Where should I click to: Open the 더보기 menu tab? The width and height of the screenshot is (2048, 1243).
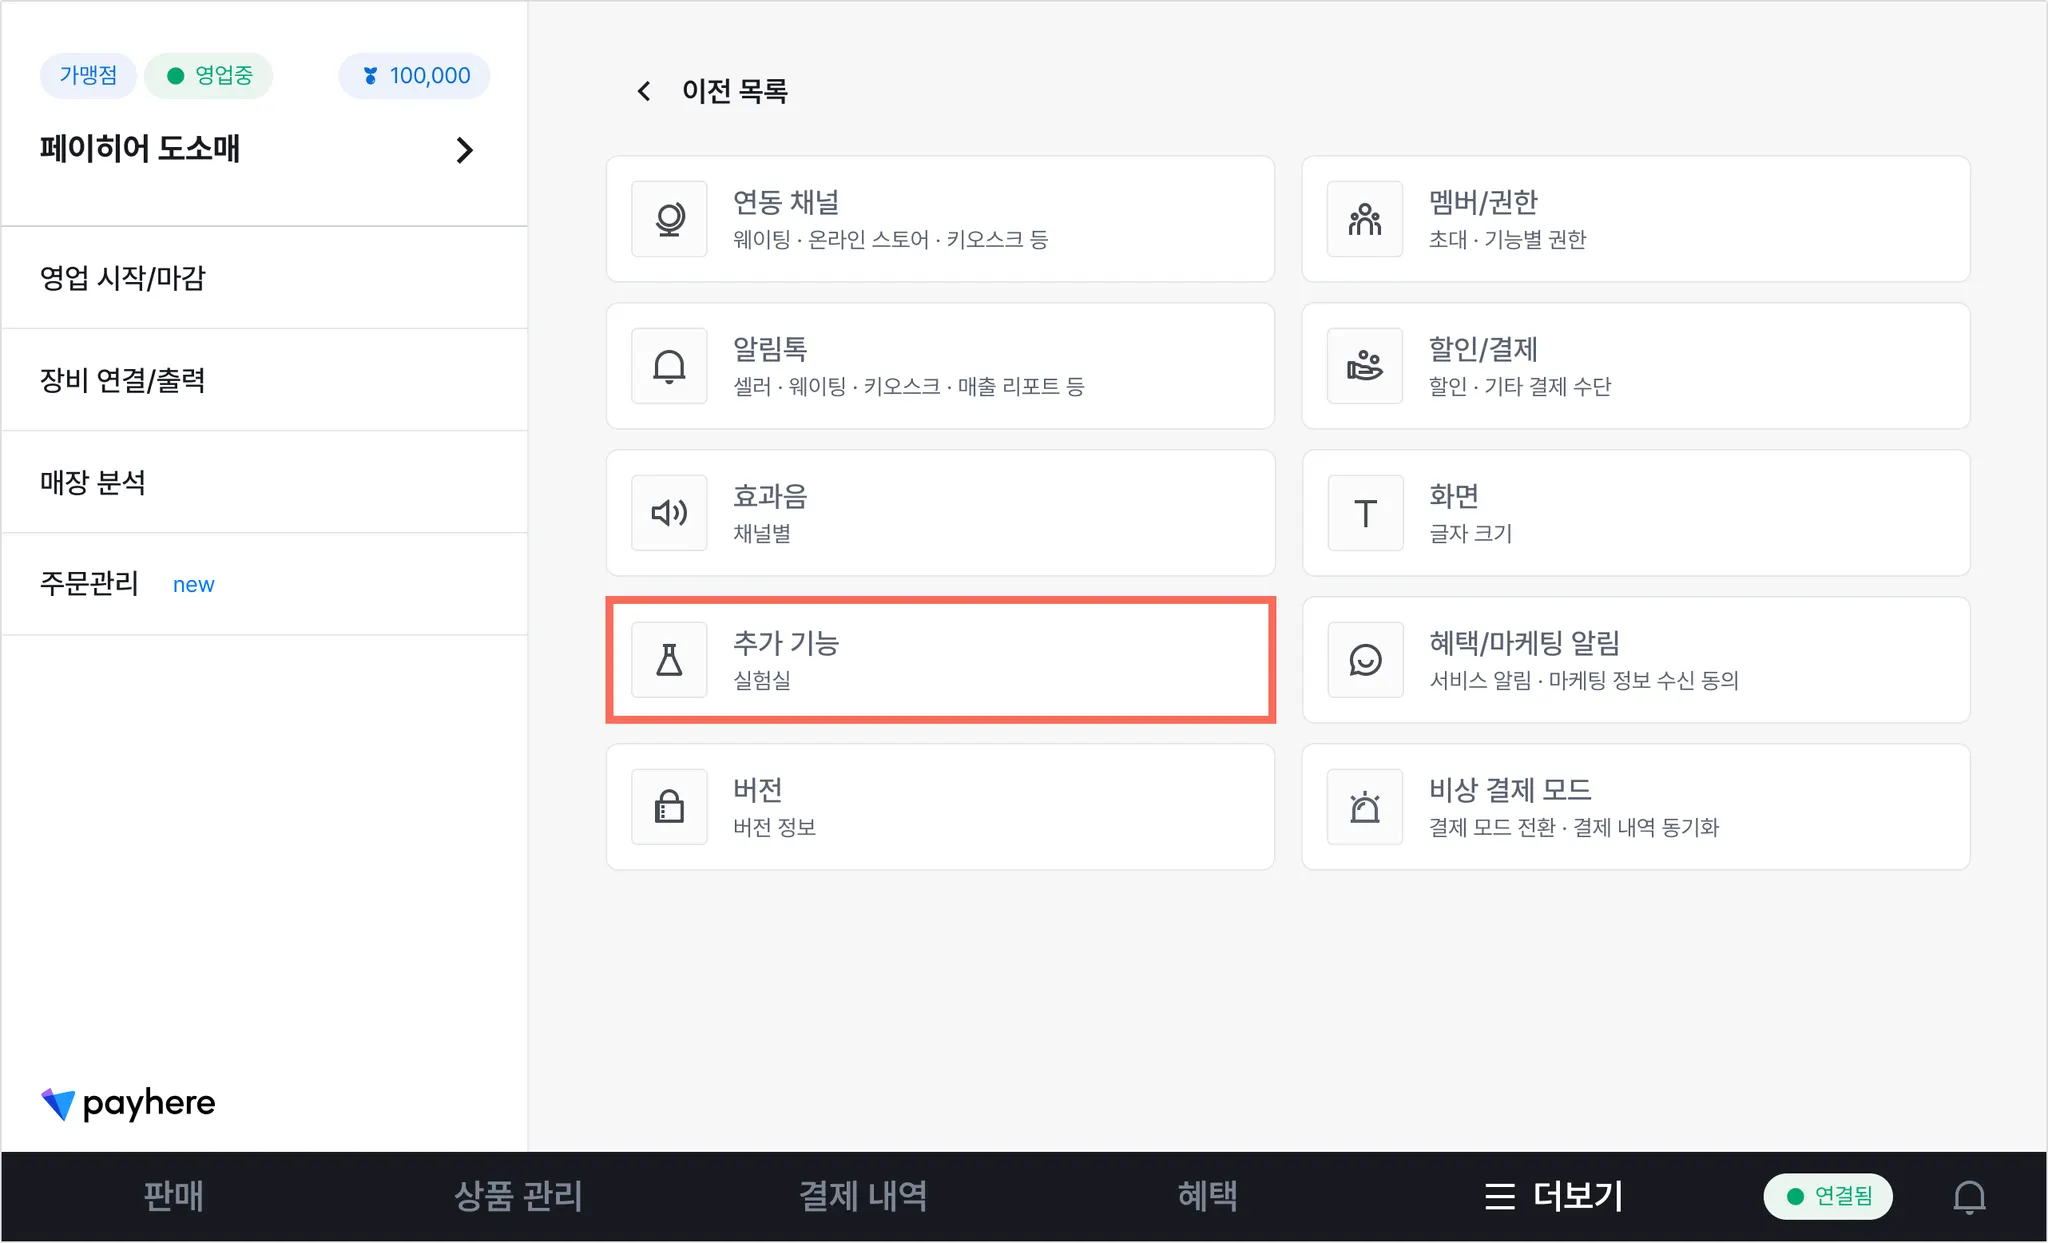[x=1554, y=1196]
